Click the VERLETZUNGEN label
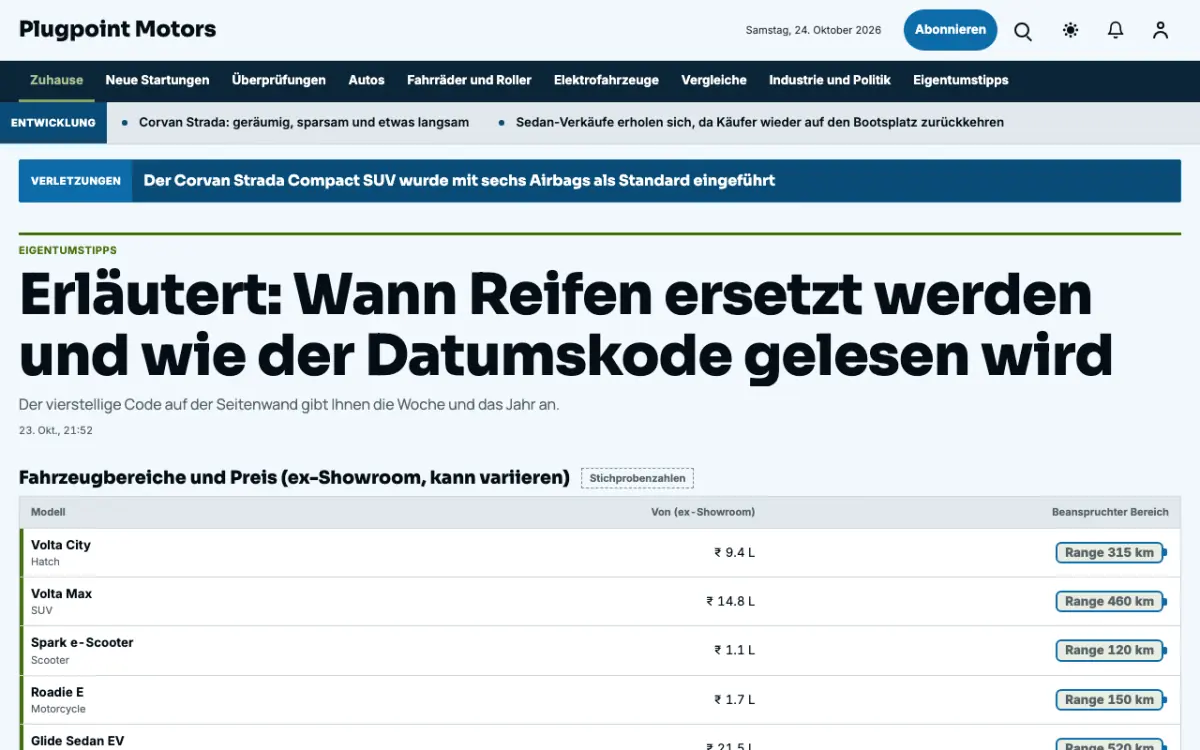 (76, 181)
